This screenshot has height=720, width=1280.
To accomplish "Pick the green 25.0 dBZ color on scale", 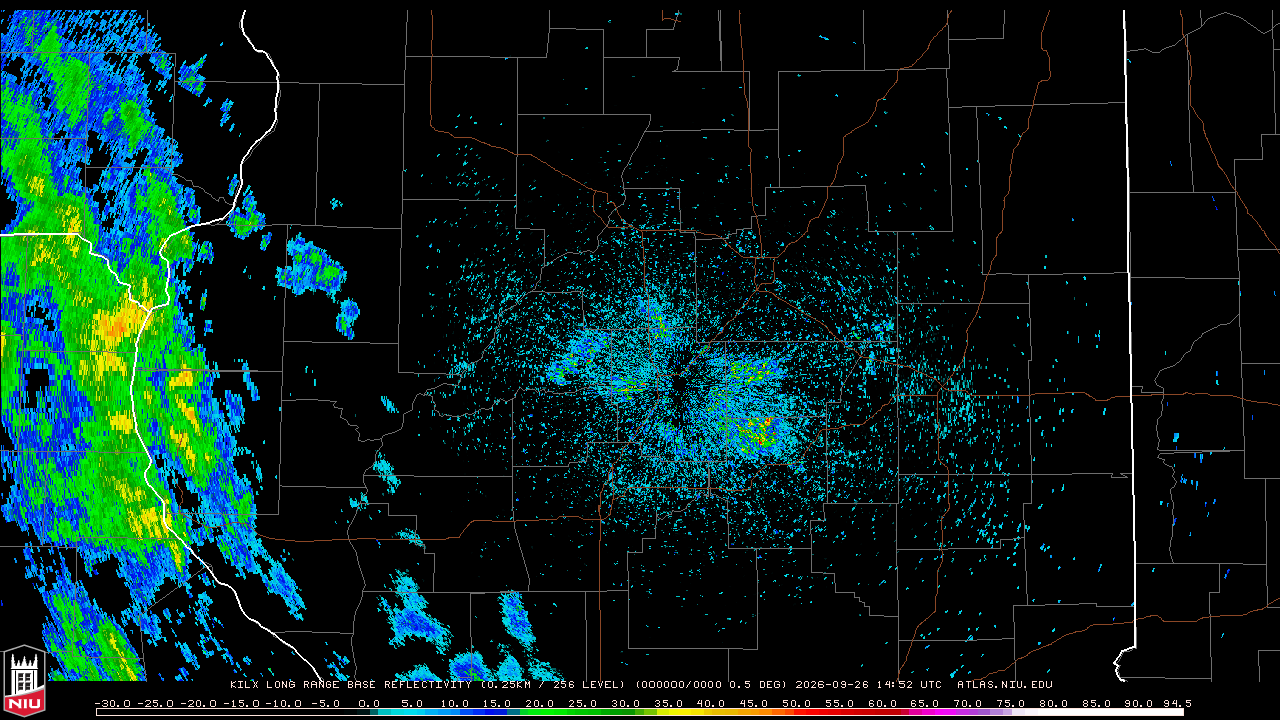I will pyautogui.click(x=583, y=712).
